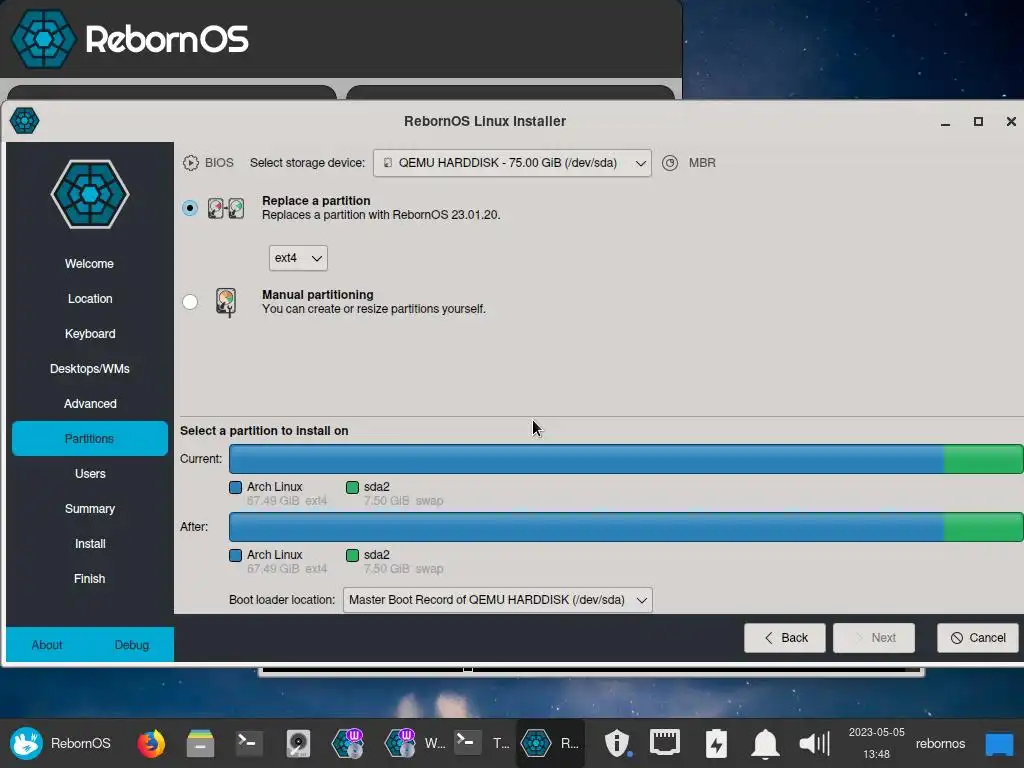Click the BIOS firmware icon
Image resolution: width=1024 pixels, height=768 pixels.
tap(190, 163)
